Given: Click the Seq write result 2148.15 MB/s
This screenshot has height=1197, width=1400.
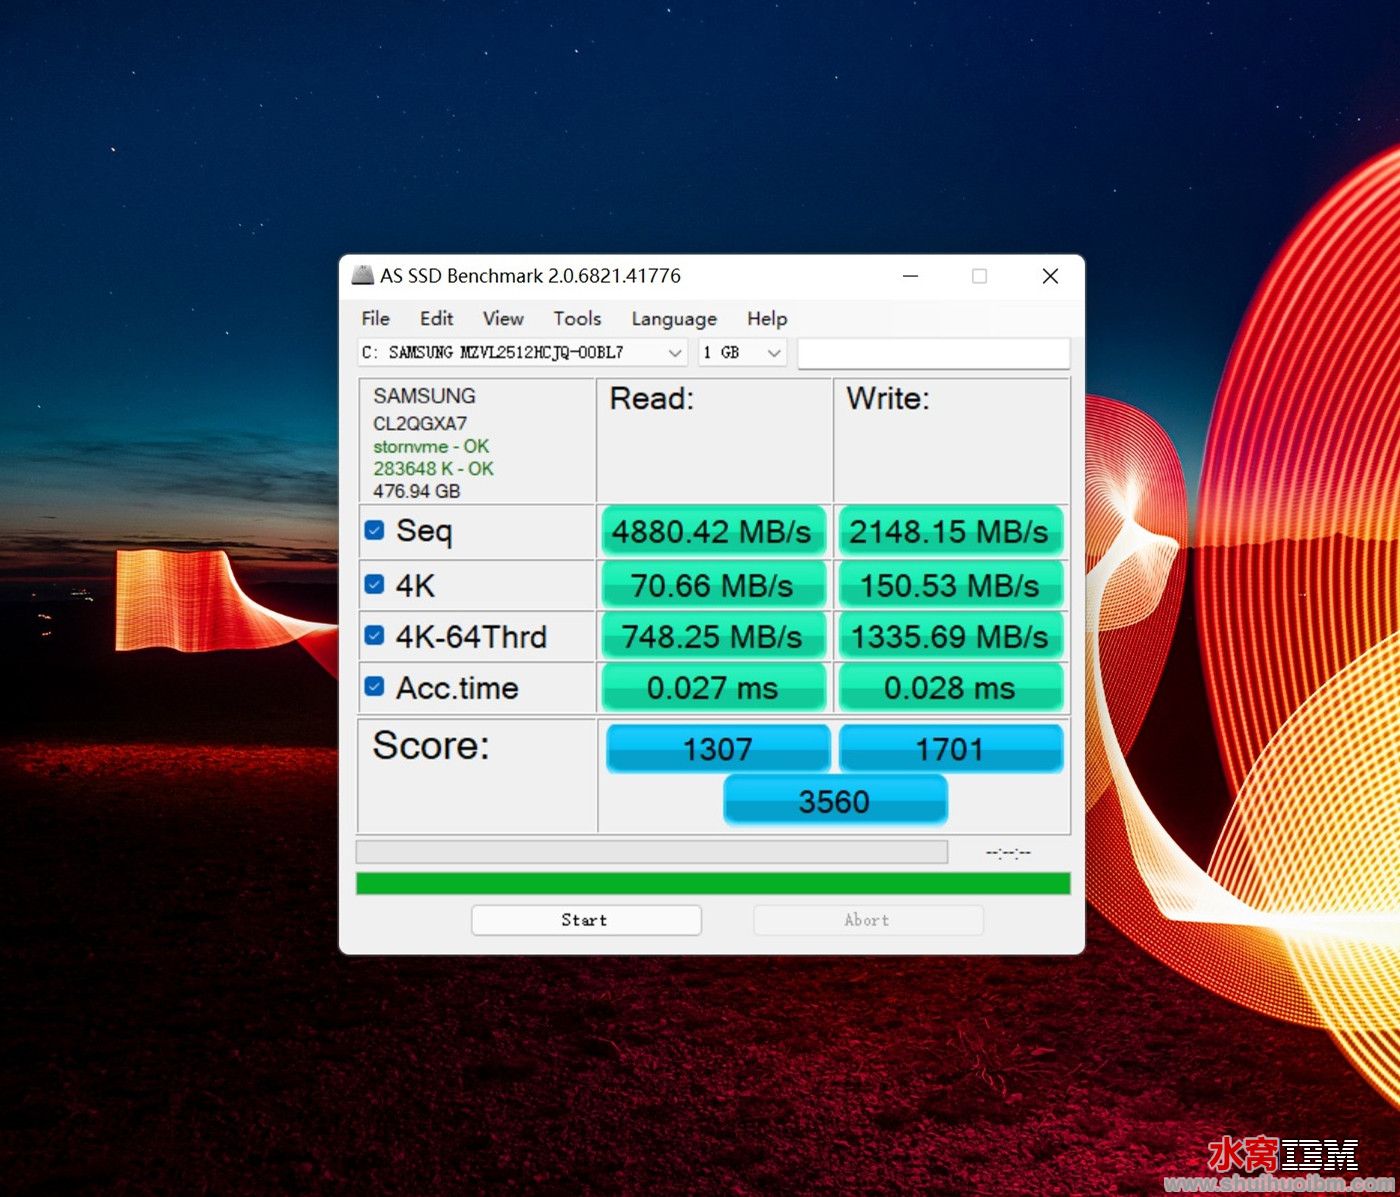Looking at the screenshot, I should 949,531.
